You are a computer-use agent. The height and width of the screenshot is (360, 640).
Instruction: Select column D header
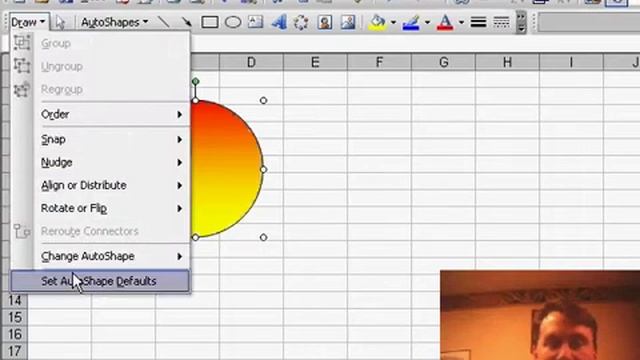[x=251, y=62]
